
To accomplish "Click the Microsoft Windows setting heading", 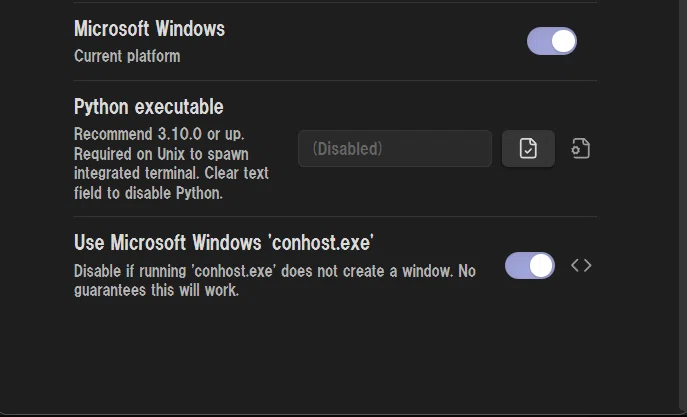I will pyautogui.click(x=149, y=29).
